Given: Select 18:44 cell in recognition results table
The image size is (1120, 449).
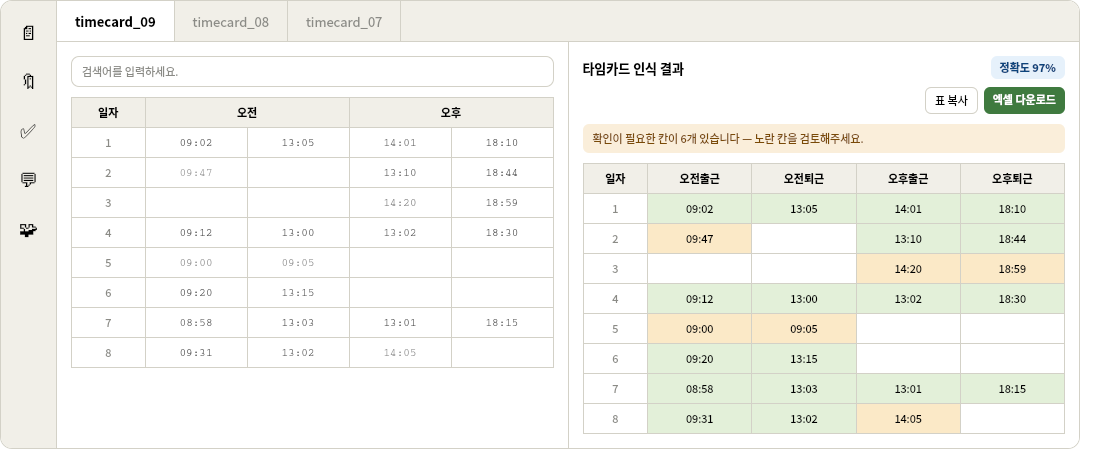Looking at the screenshot, I should point(1012,239).
